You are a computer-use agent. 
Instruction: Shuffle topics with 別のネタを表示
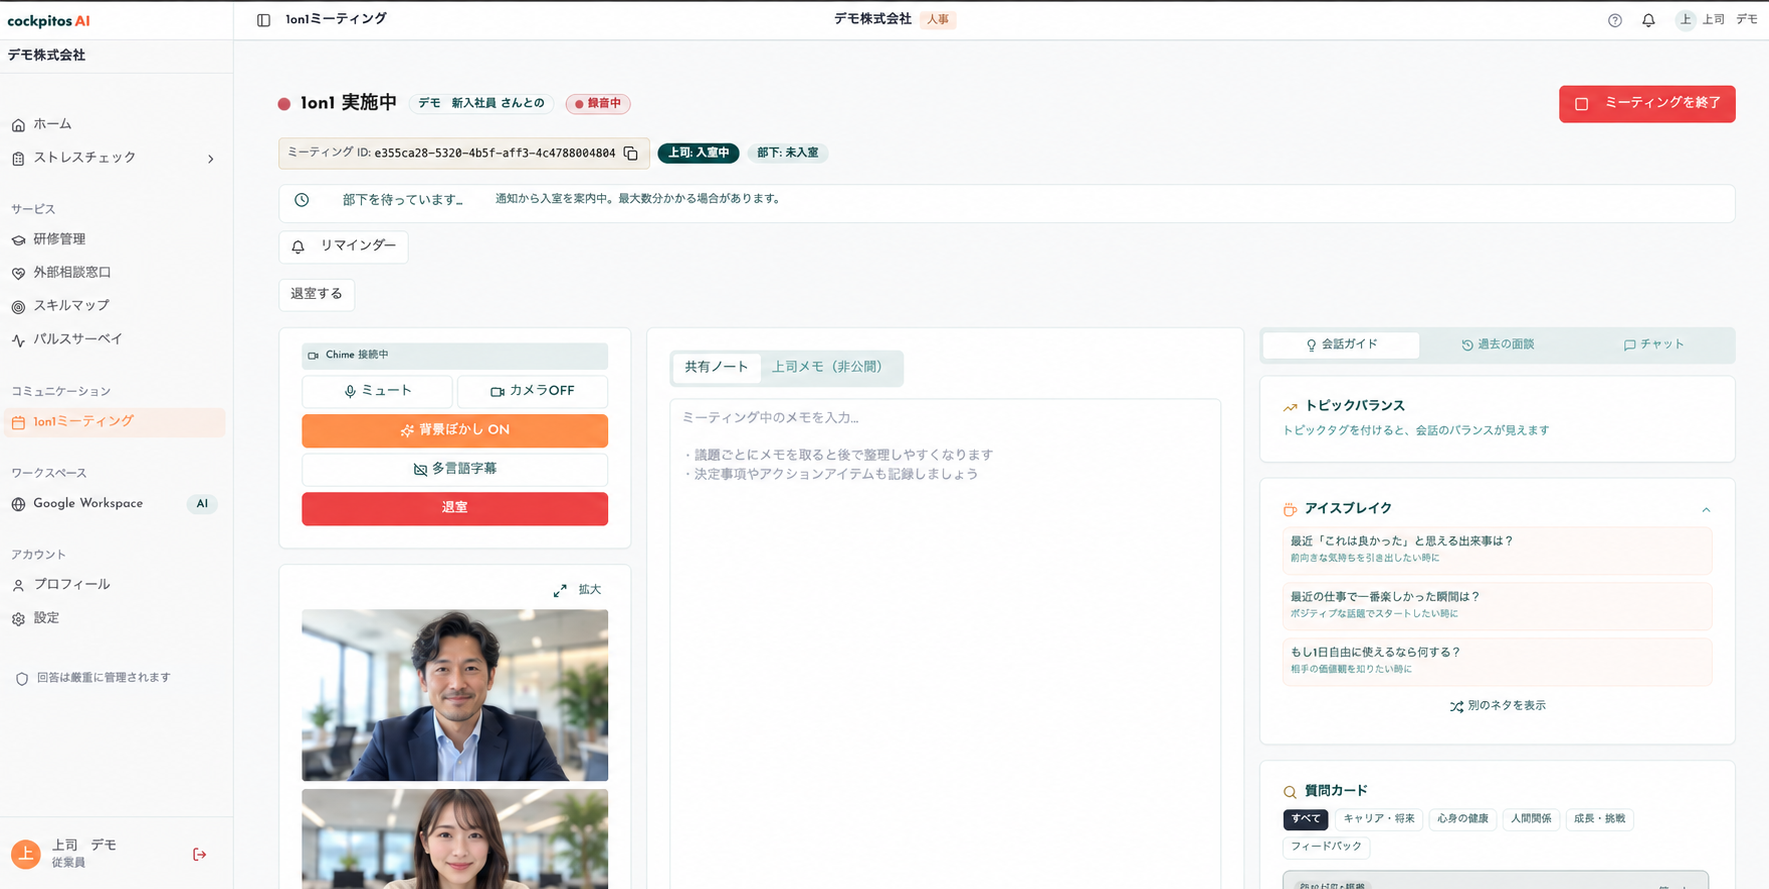coord(1498,706)
